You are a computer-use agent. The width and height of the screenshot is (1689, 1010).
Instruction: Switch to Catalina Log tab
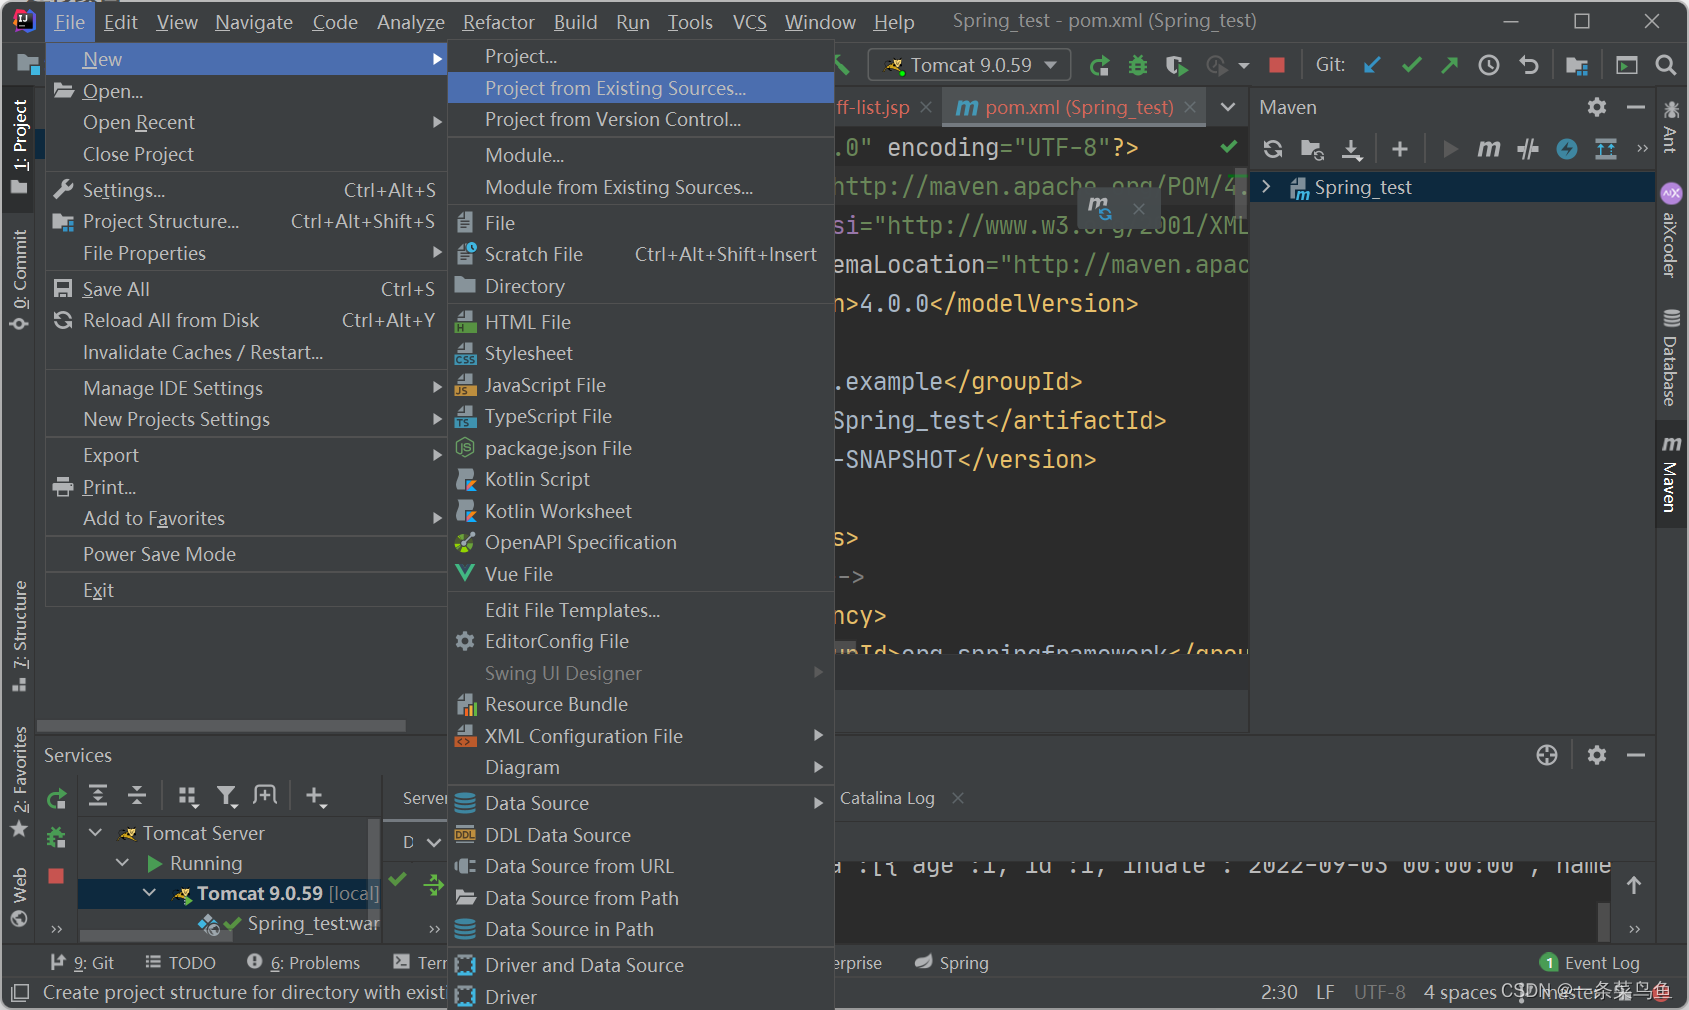[x=887, y=798]
